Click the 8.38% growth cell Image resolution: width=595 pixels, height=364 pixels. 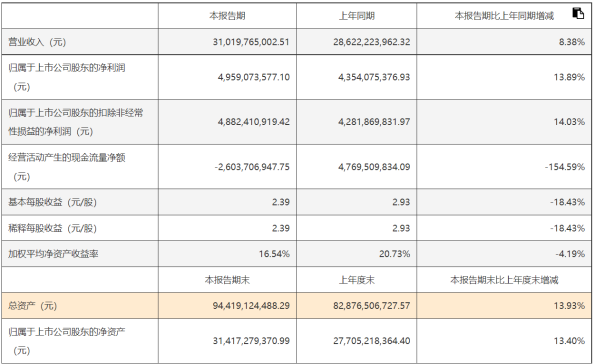pyautogui.click(x=571, y=42)
